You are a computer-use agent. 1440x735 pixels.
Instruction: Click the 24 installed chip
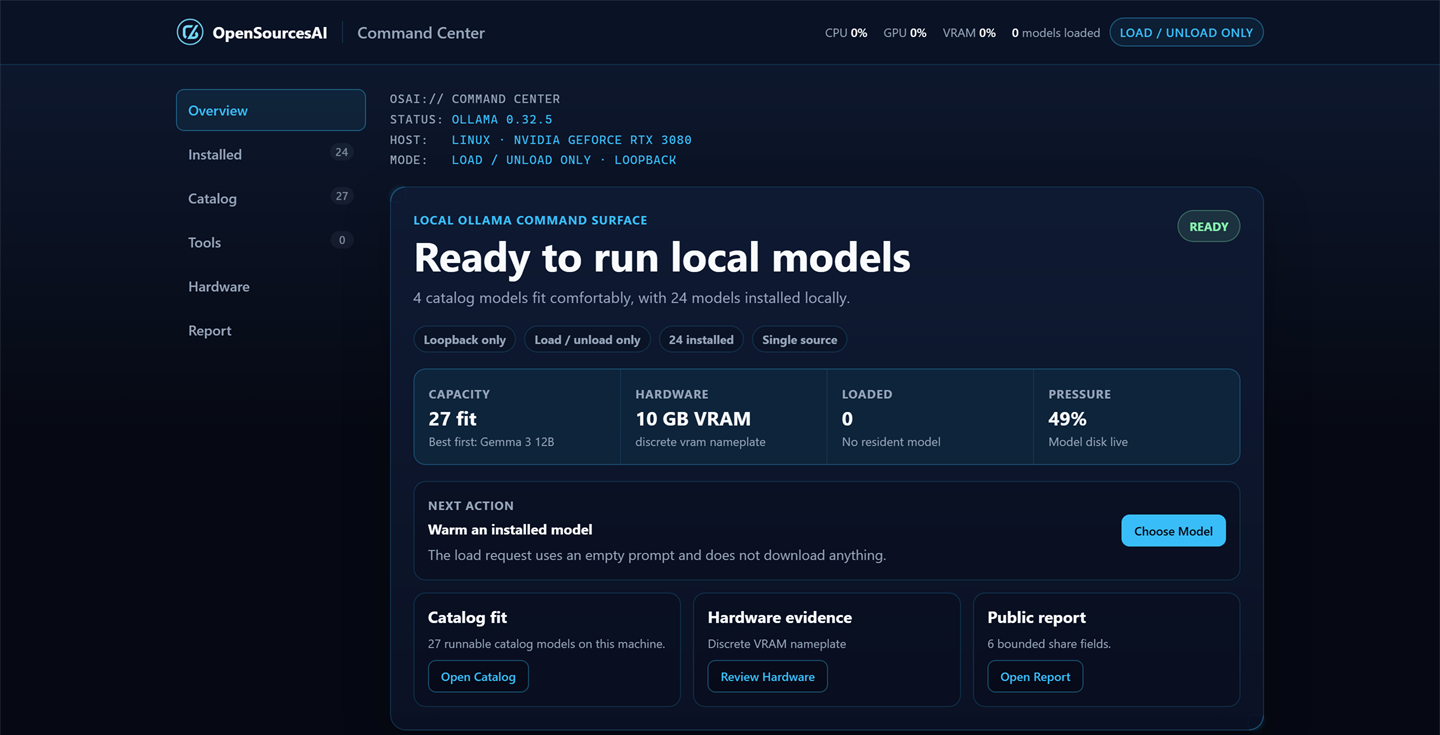click(701, 340)
